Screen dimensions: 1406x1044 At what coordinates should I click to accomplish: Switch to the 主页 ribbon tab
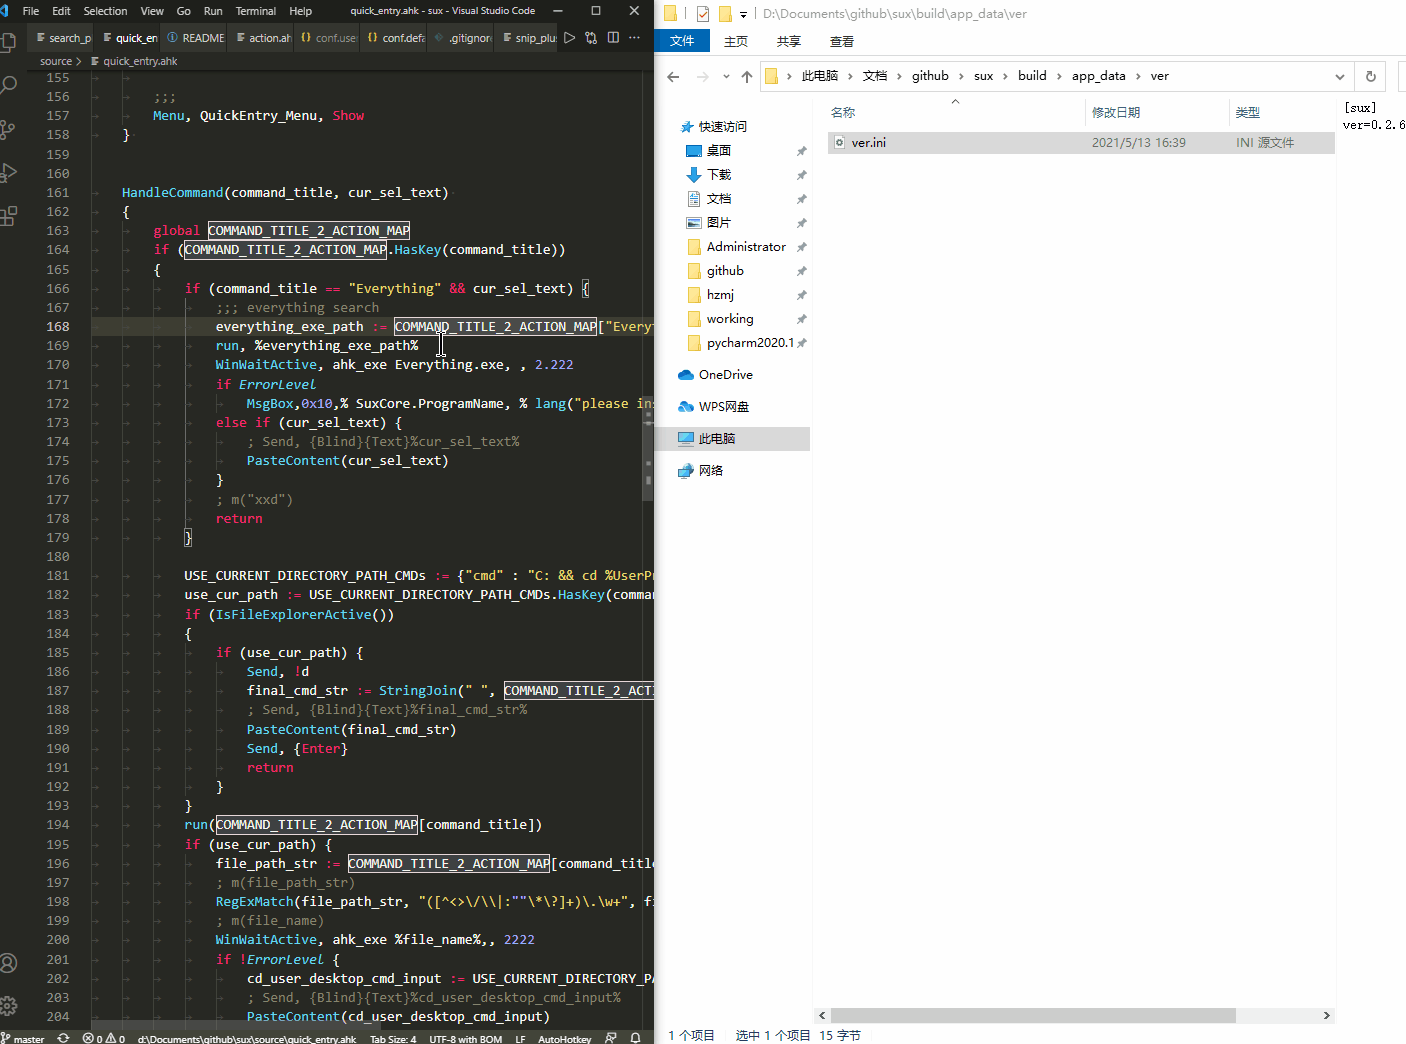(x=736, y=41)
